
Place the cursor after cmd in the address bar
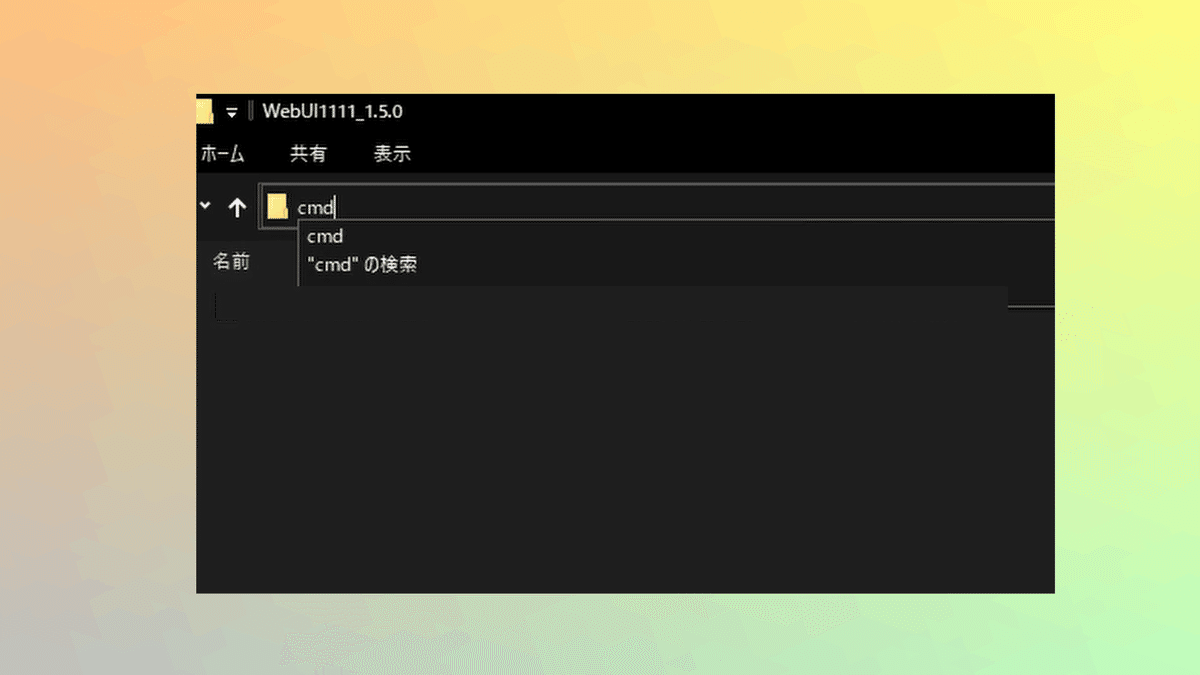click(x=335, y=208)
